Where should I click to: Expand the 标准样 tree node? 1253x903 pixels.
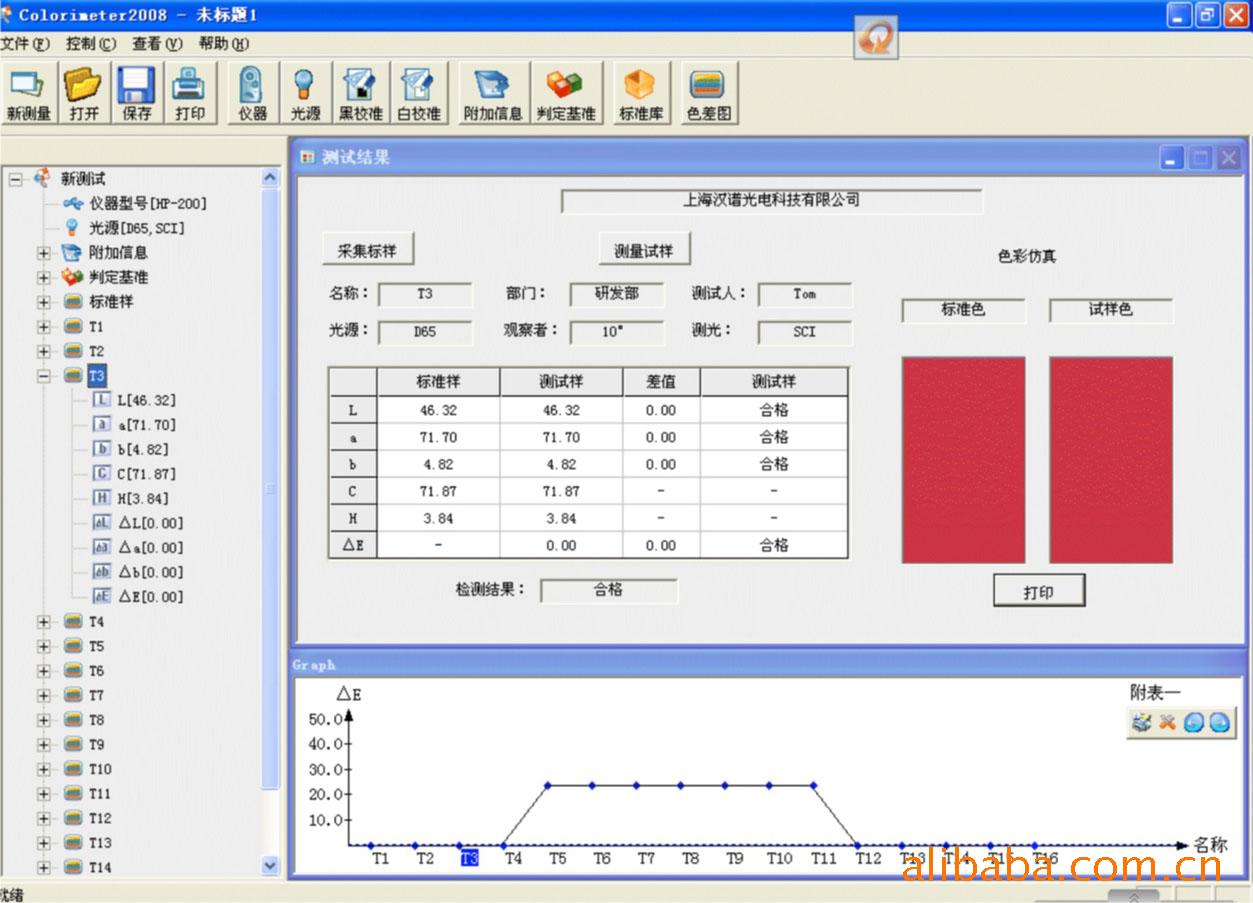(x=43, y=302)
